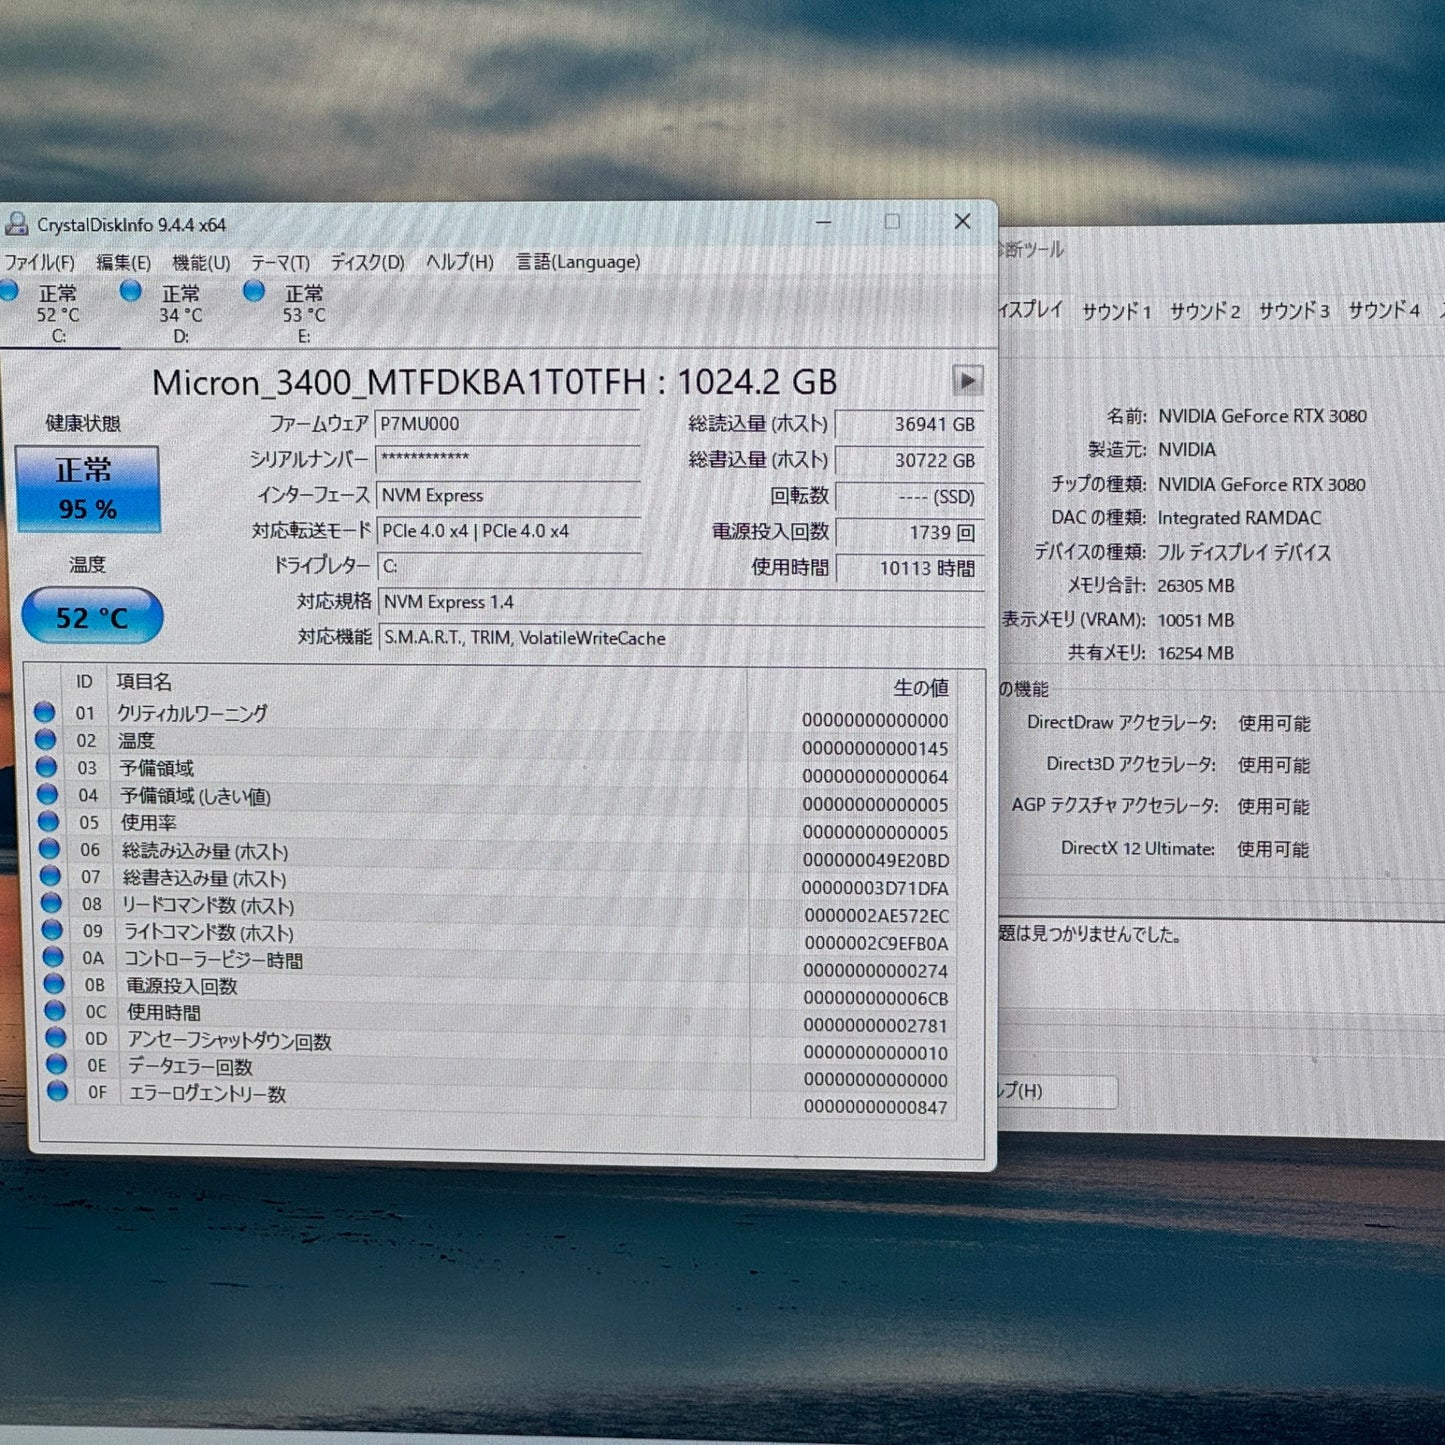1445x1445 pixels.
Task: Click the ドライブレター field showing C:
Action: pos(507,566)
